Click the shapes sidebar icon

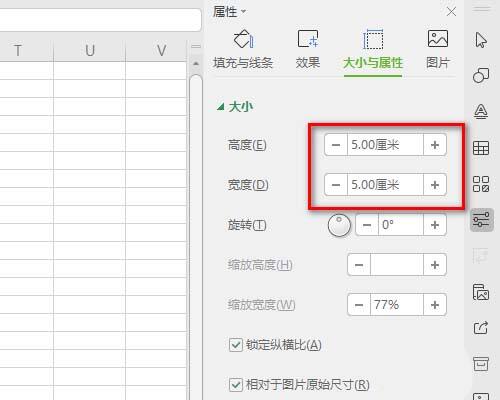(x=481, y=75)
